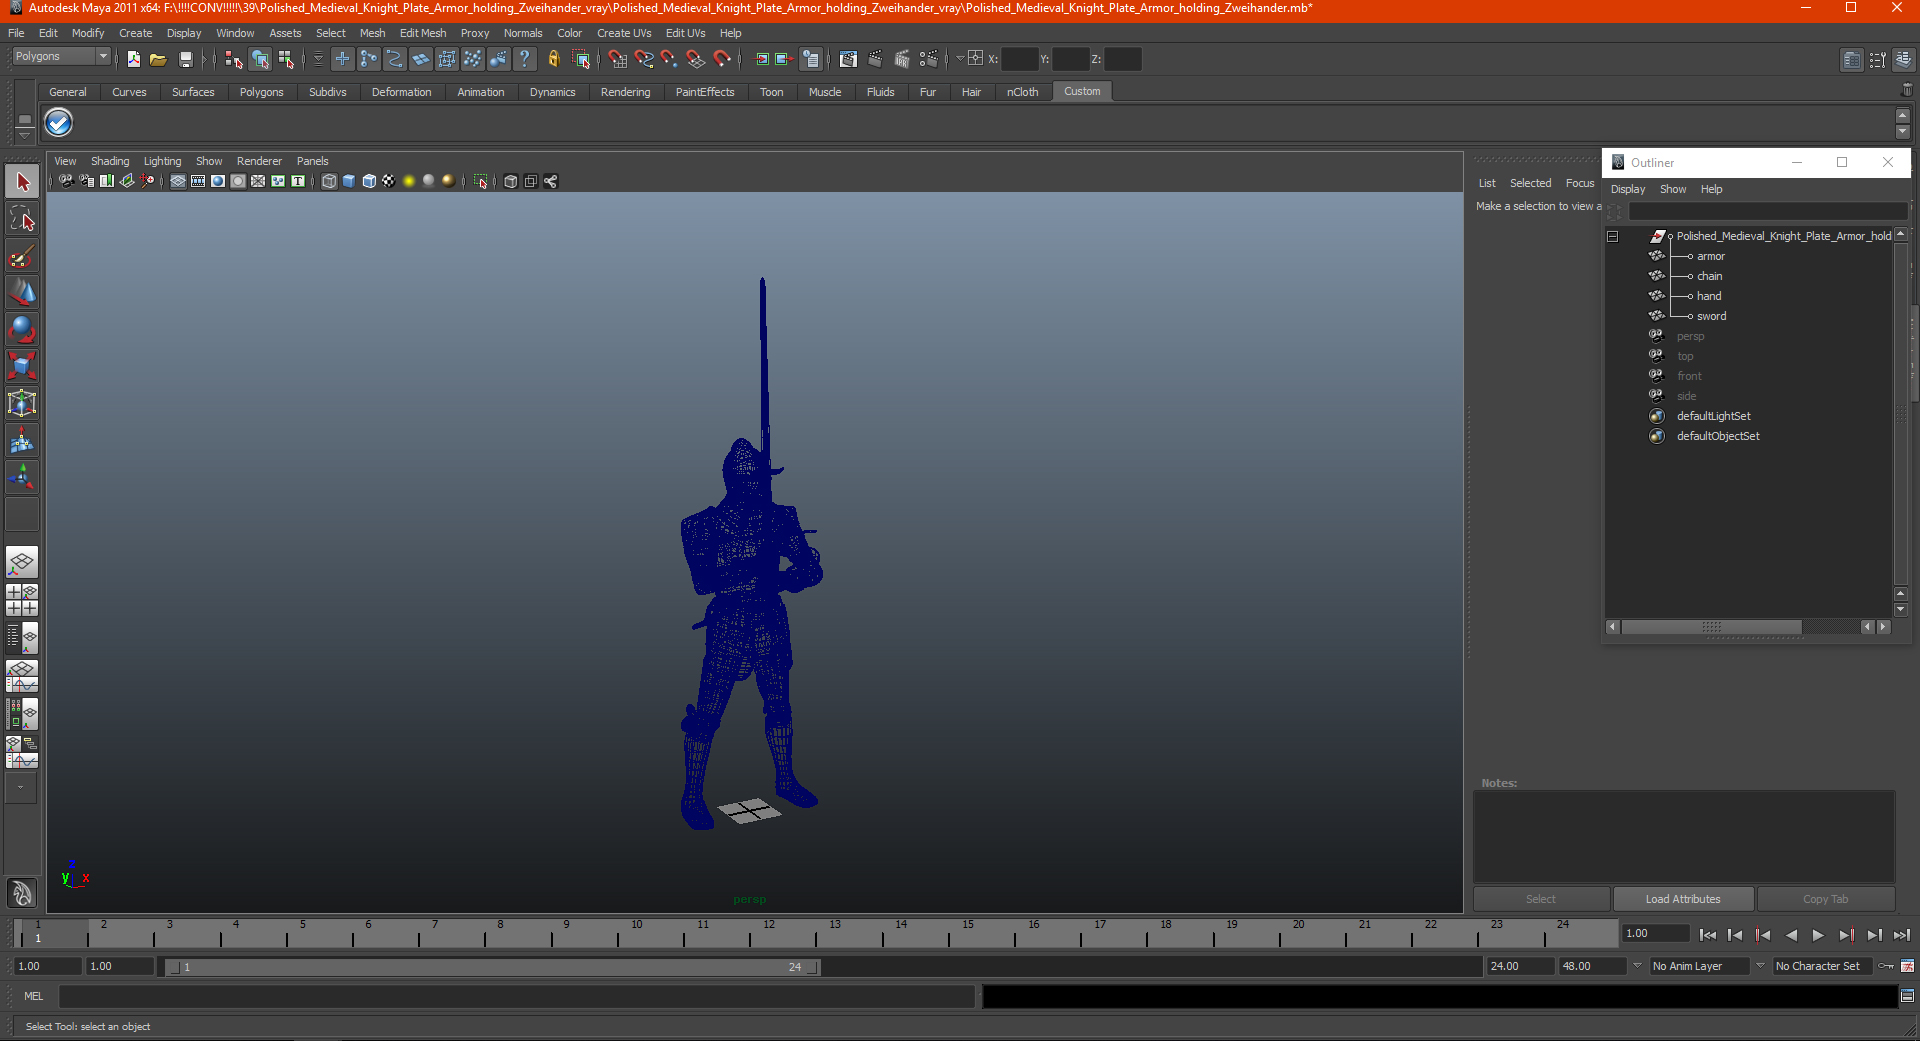1920x1041 pixels.
Task: Expand the toolbox layout options arrow
Action: pos(20,787)
